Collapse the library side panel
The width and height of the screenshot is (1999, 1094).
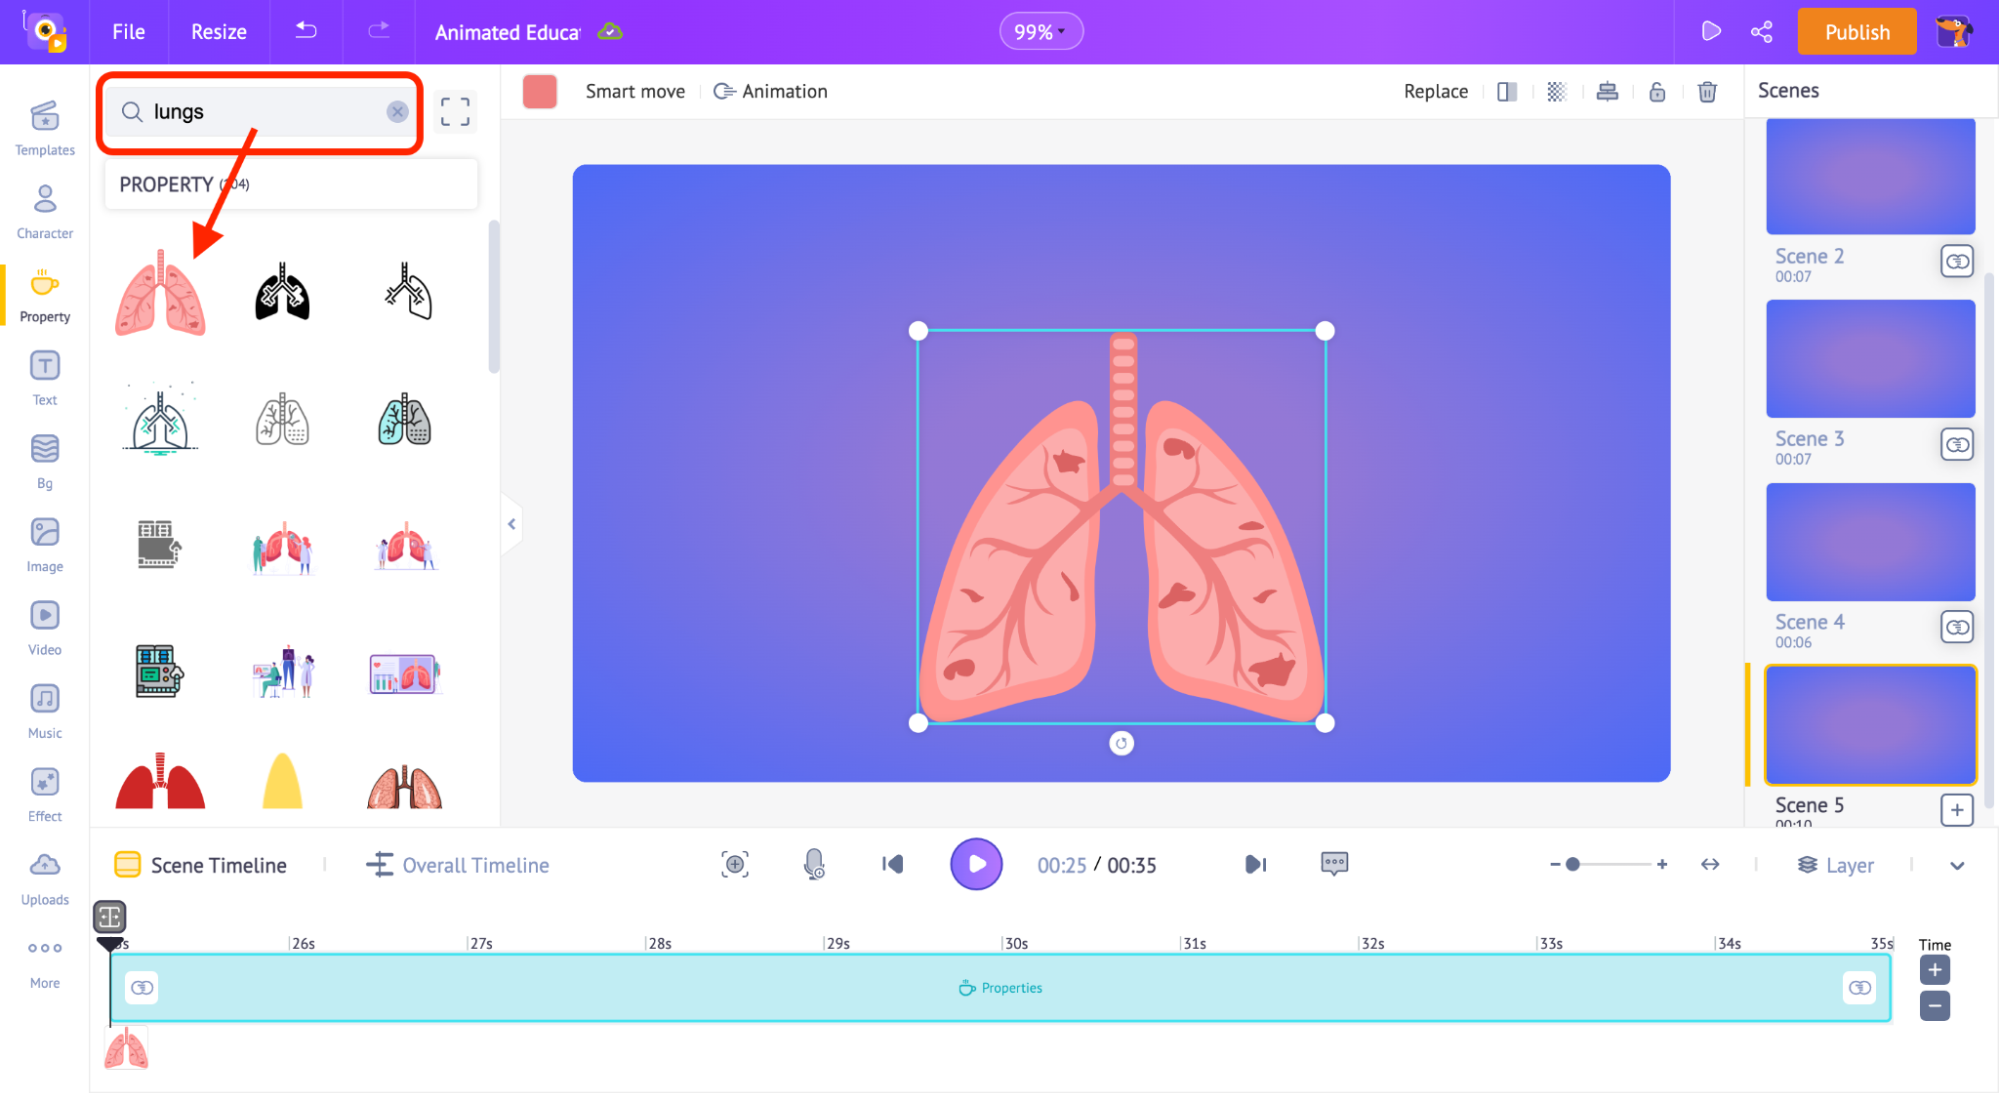click(512, 524)
